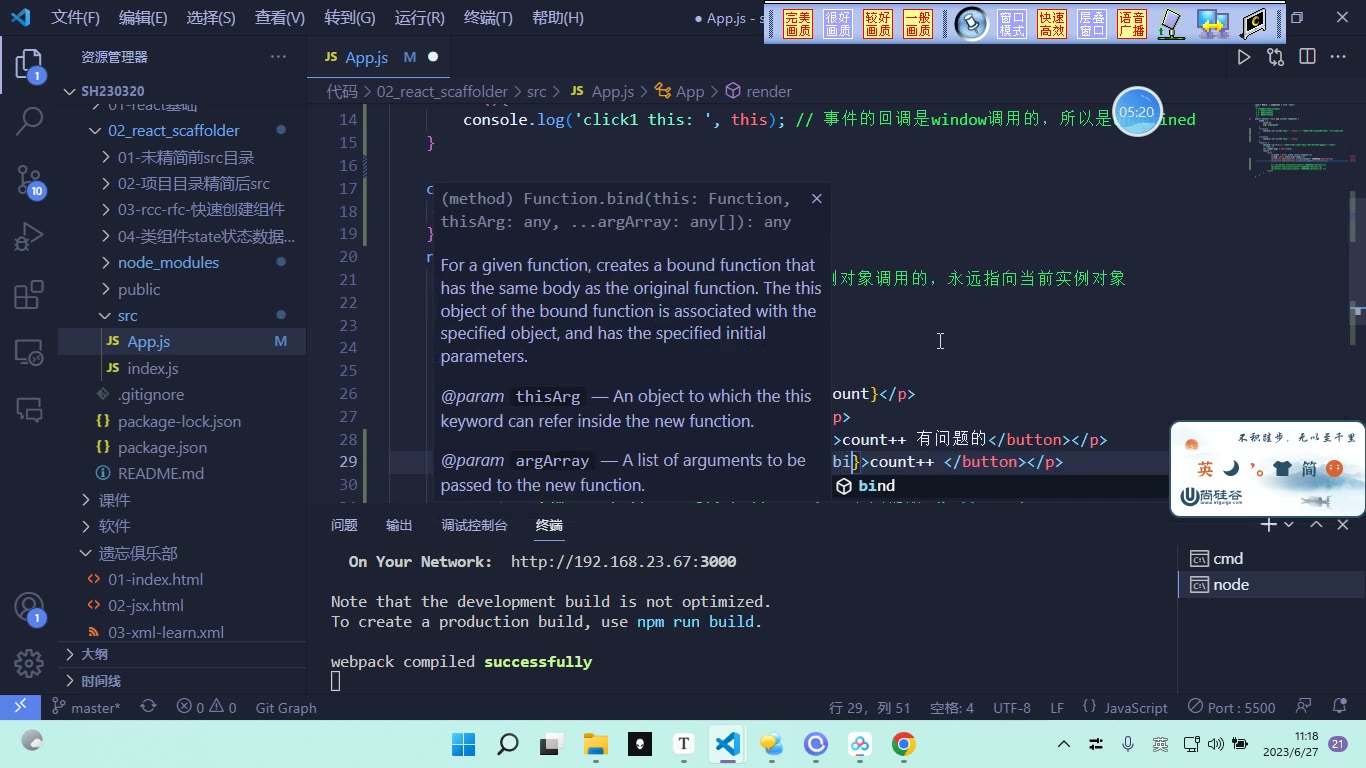Open the Manage gear in activity bar

coord(29,662)
